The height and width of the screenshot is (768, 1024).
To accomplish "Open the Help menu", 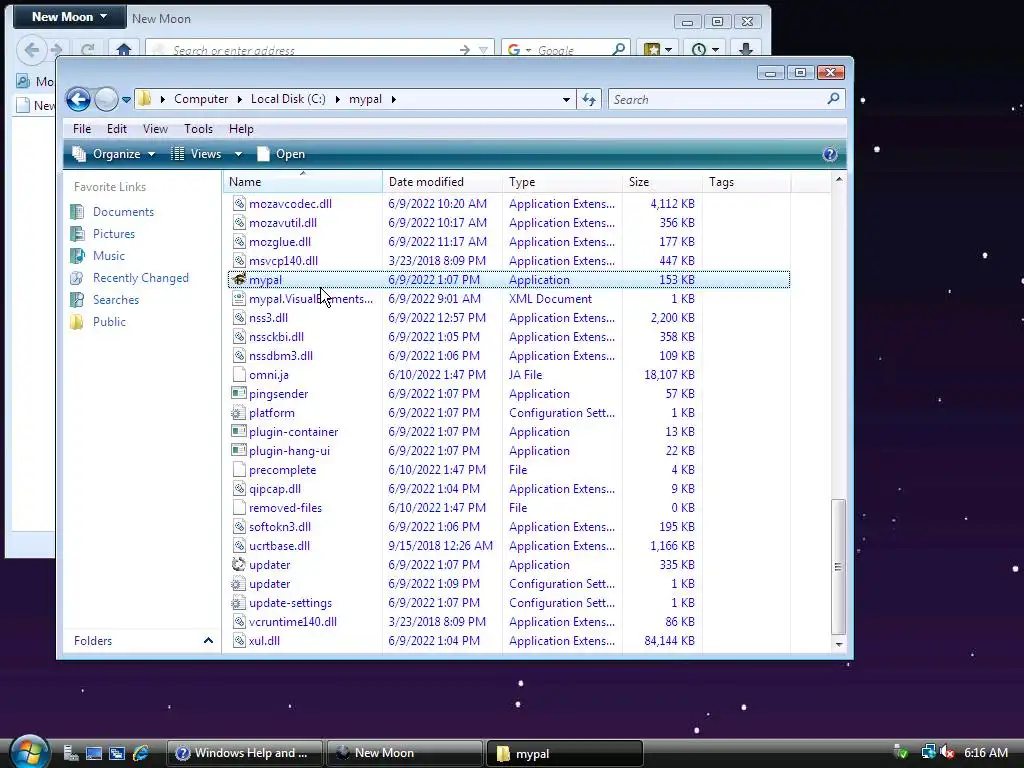I will [x=241, y=129].
